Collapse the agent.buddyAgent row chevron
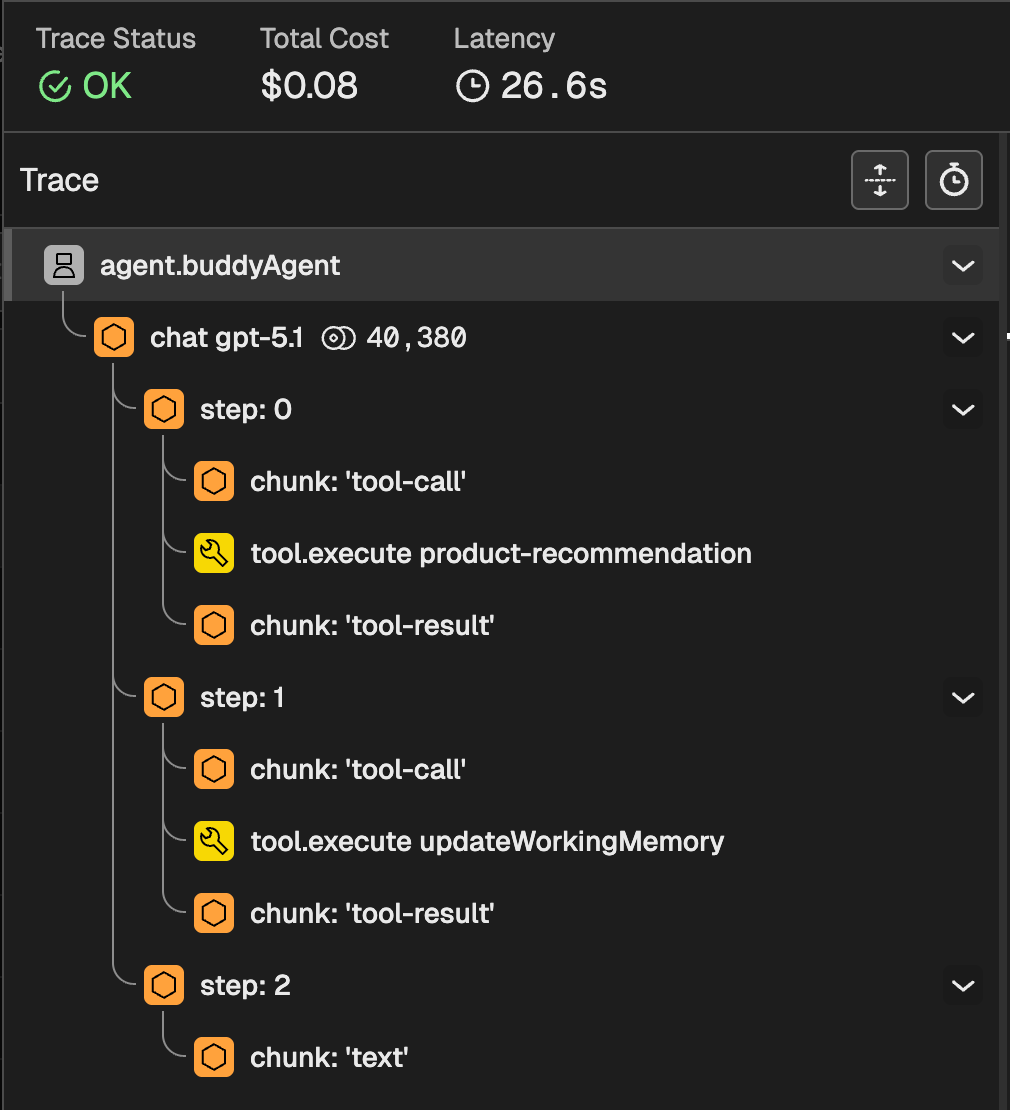Image resolution: width=1010 pixels, height=1110 pixels. tap(963, 266)
